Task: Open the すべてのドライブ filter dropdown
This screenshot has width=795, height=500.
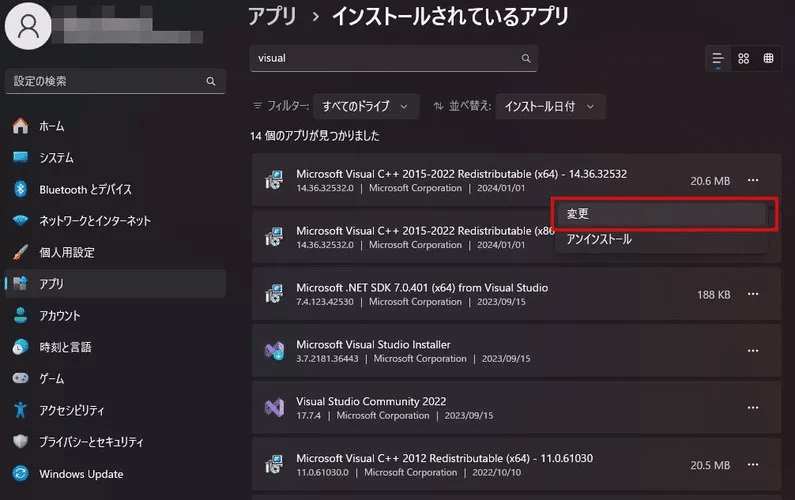Action: (366, 106)
